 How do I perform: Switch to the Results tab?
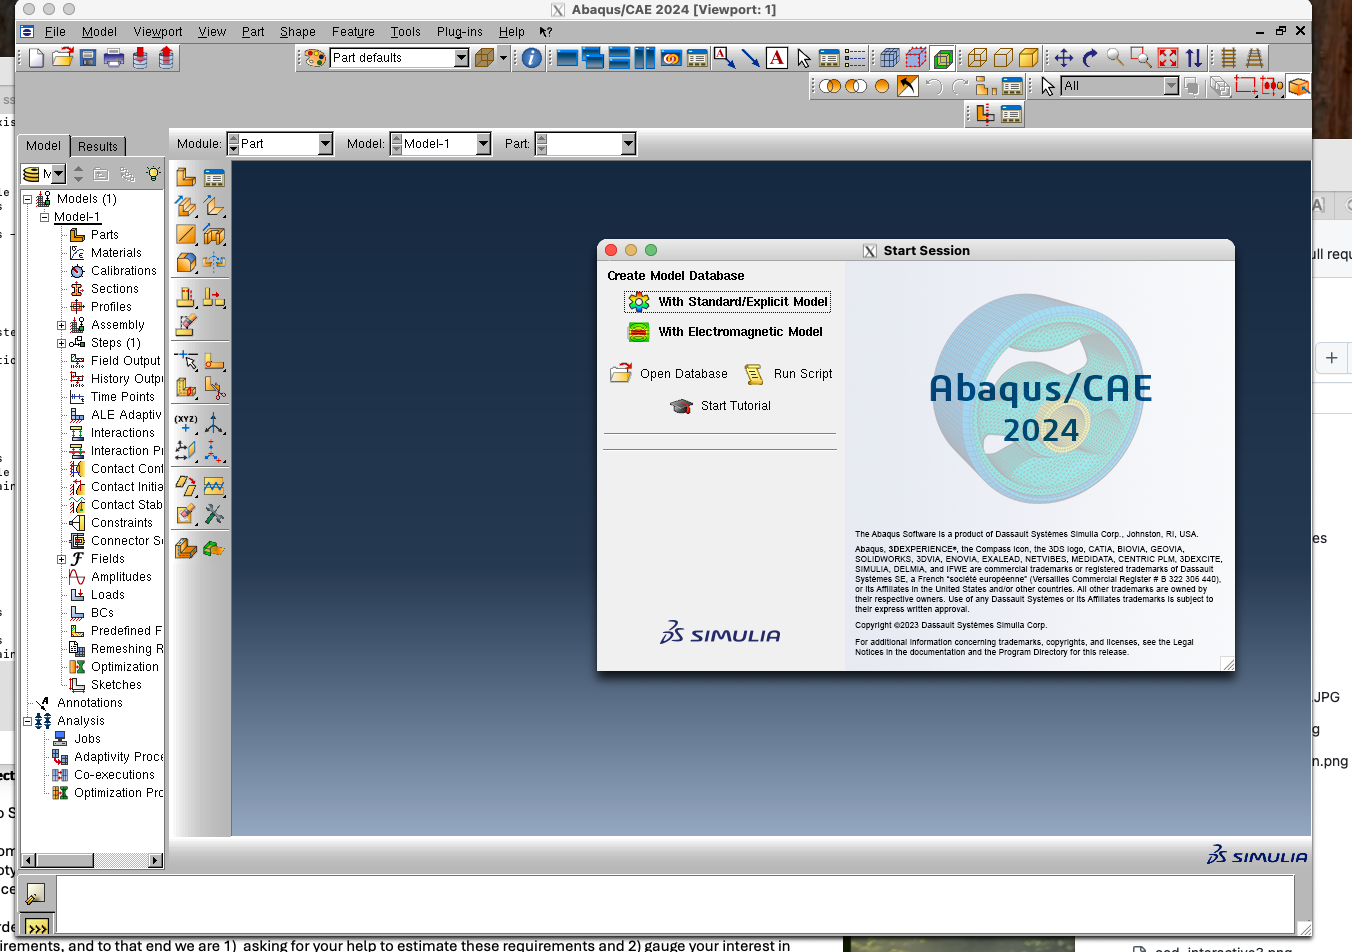click(x=98, y=146)
